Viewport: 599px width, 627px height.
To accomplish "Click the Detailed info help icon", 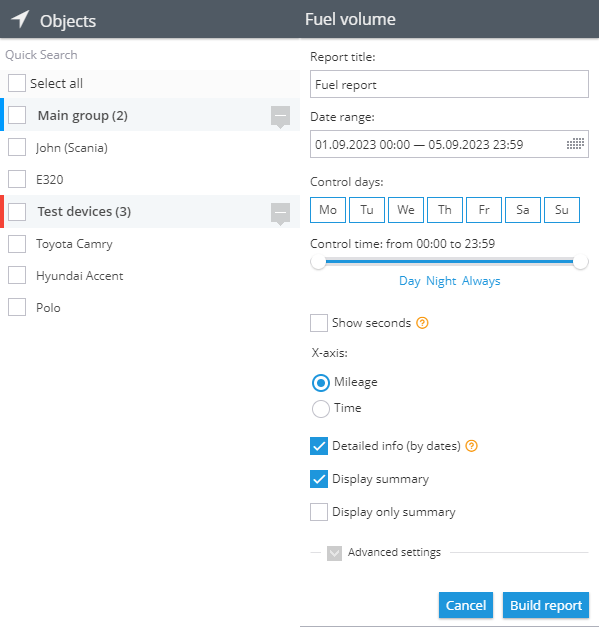I will point(472,446).
